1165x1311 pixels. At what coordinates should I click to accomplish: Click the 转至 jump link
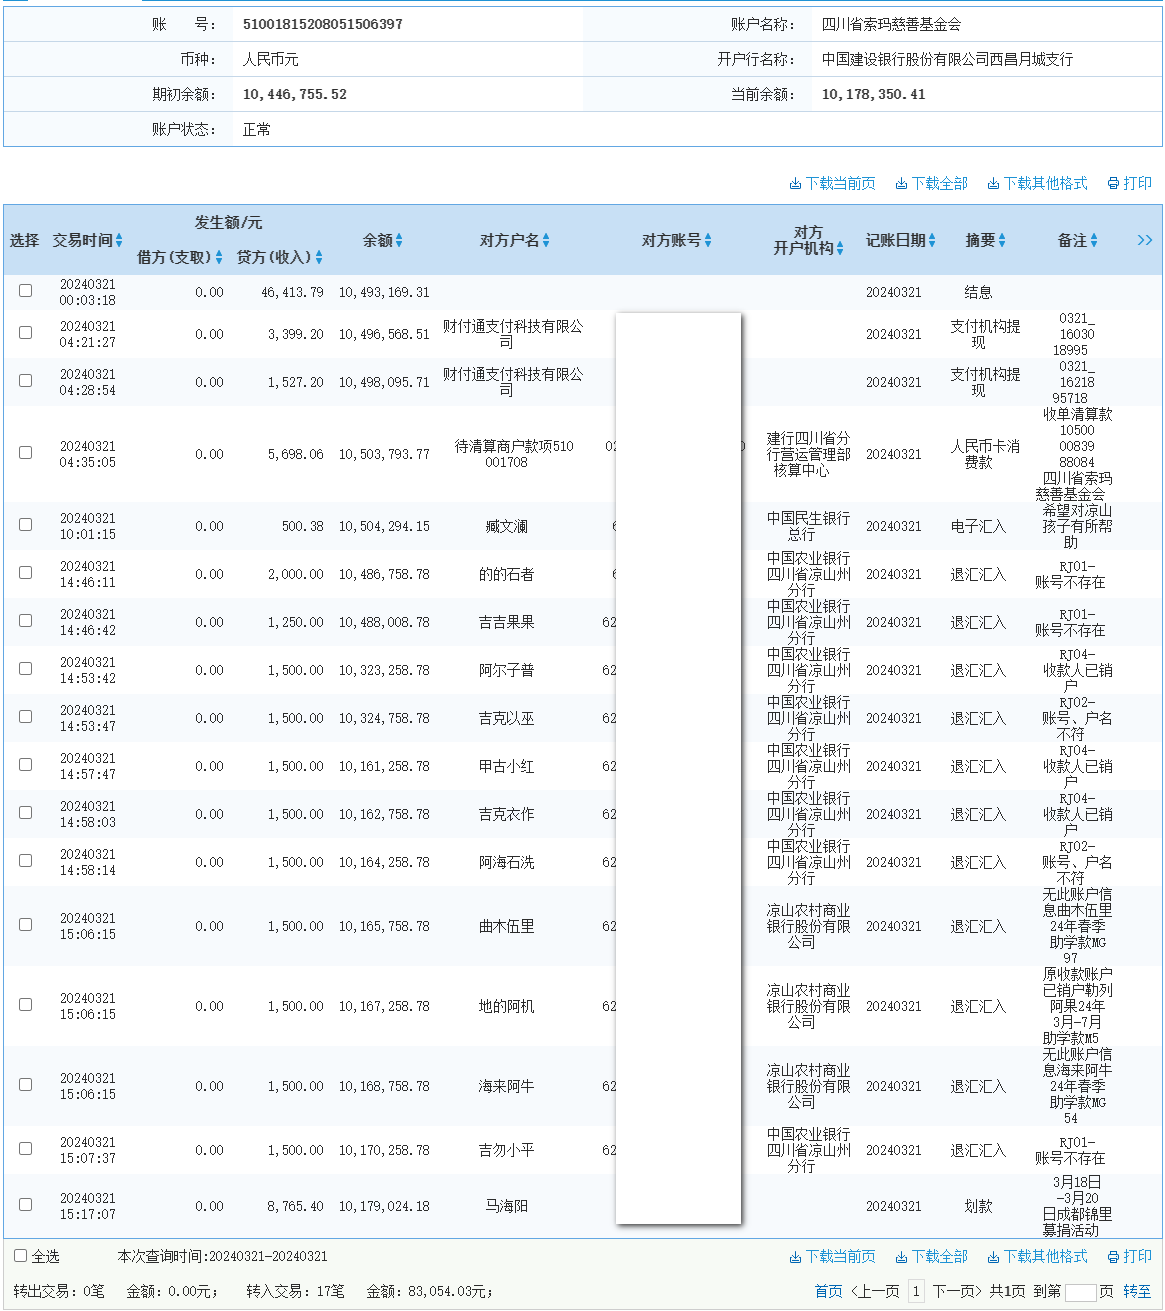1137,1292
